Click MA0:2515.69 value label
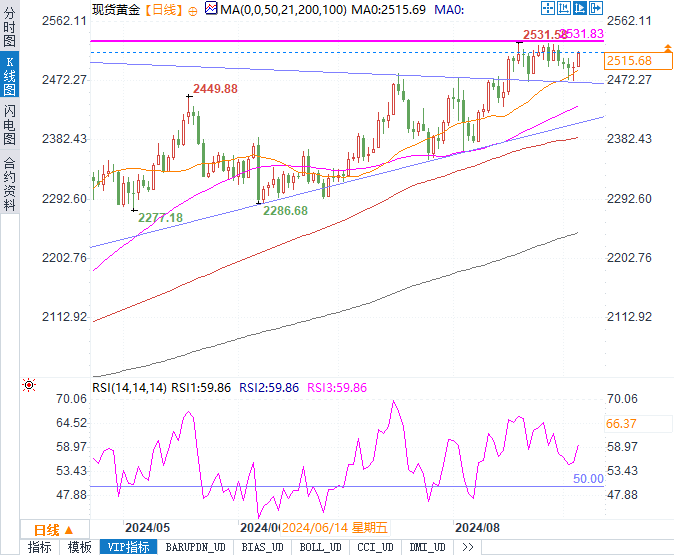Image resolution: width=674 pixels, height=555 pixels. tap(389, 9)
